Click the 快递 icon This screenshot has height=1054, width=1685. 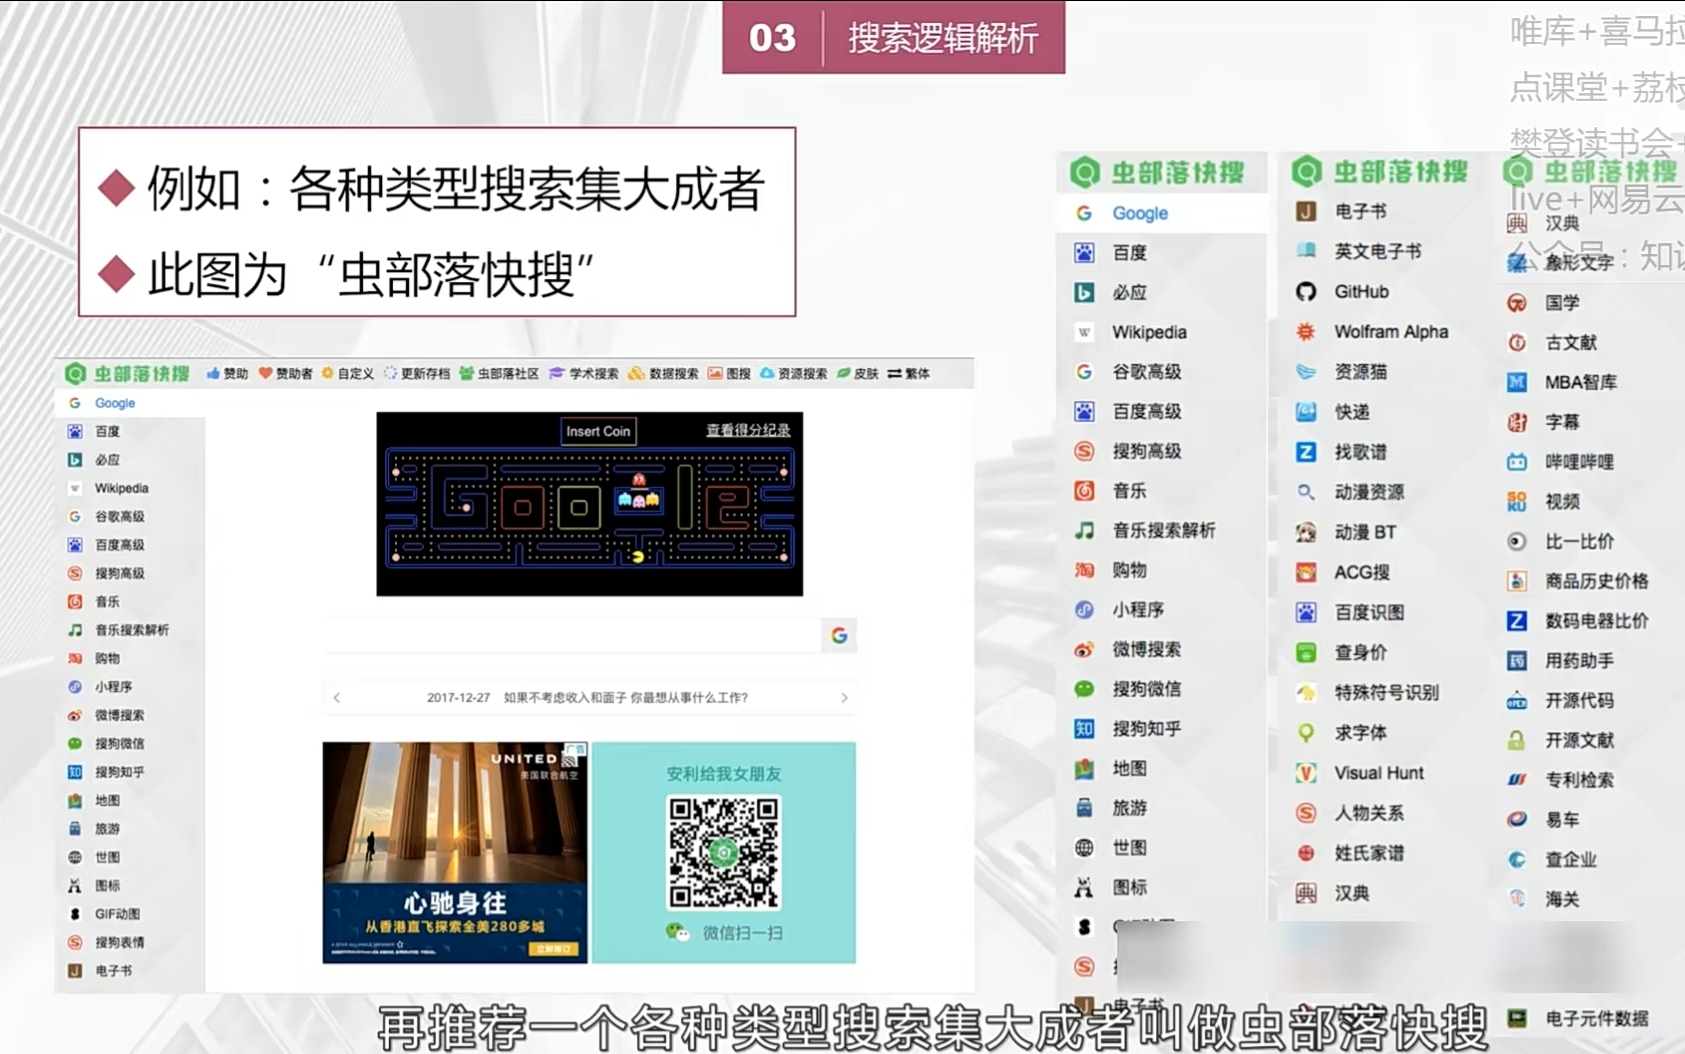coord(1305,412)
